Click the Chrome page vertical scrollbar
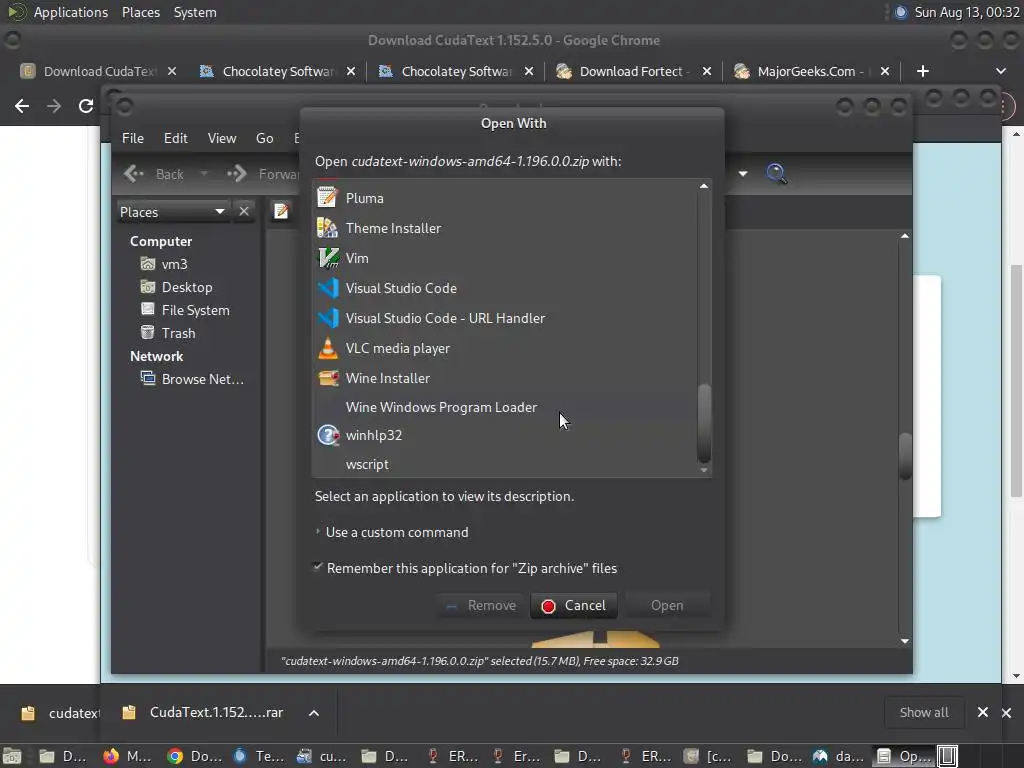Viewport: 1024px width, 768px height. coord(1016,381)
